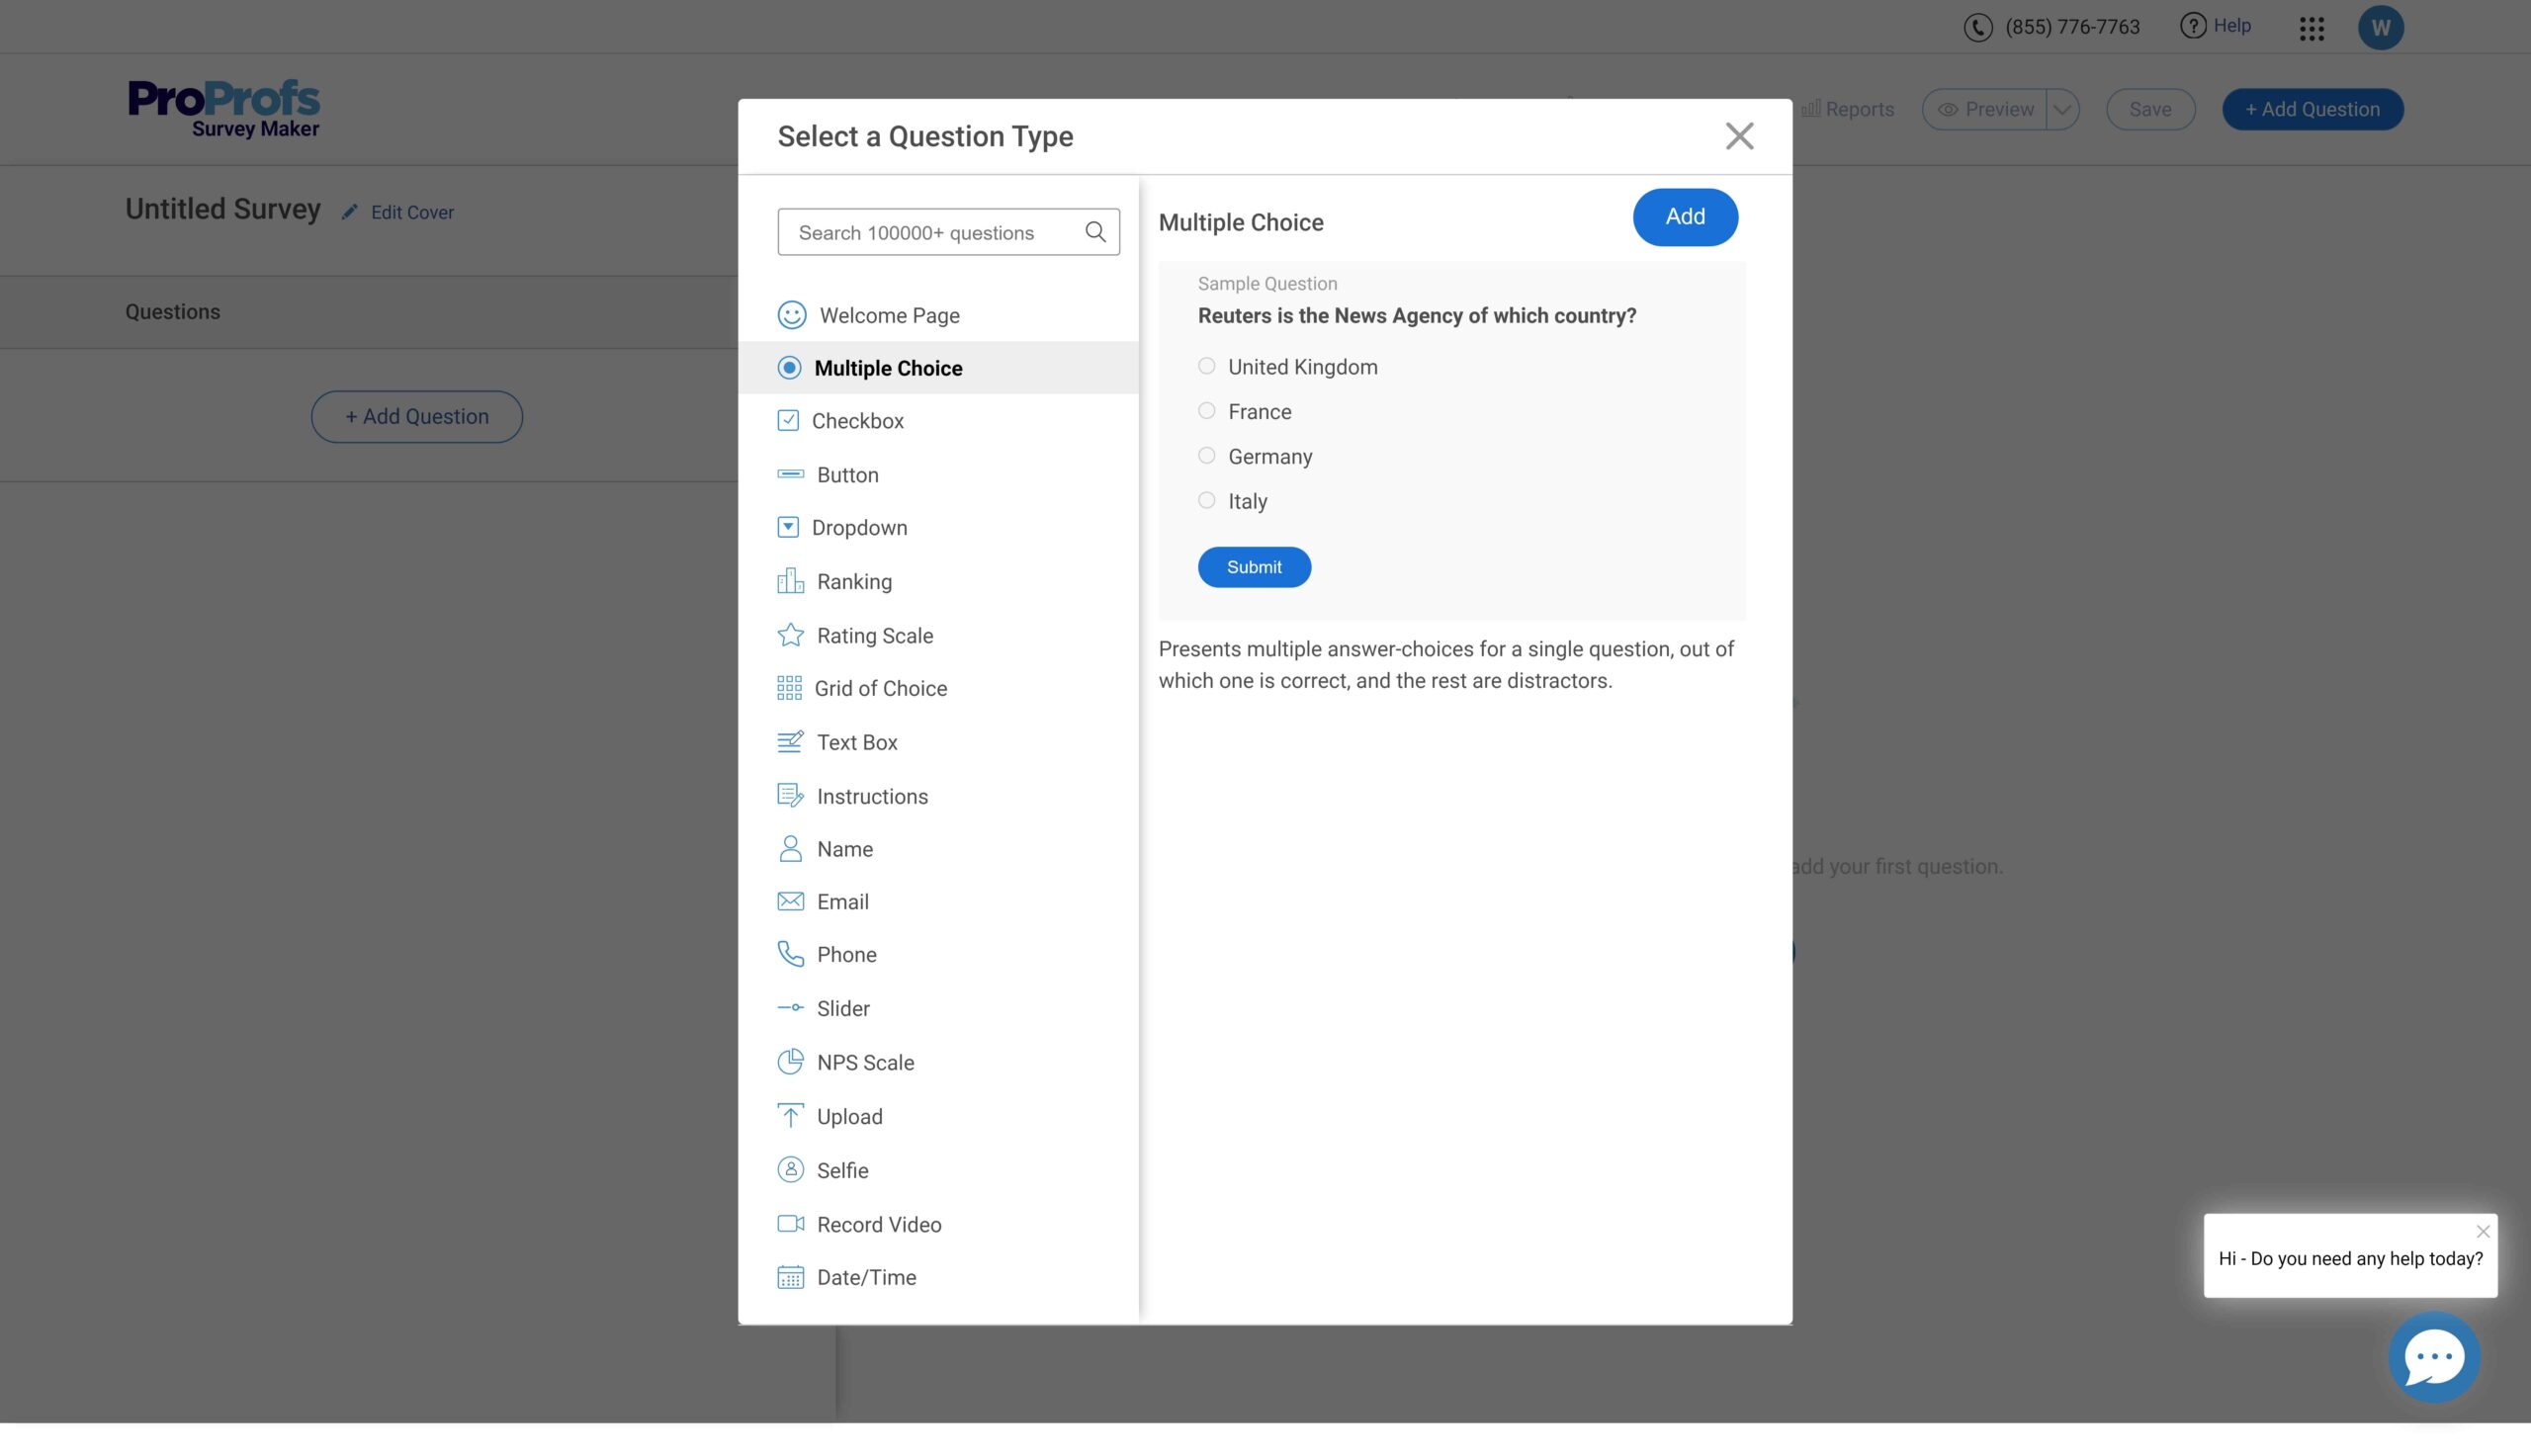Select the Slider question type
The width and height of the screenshot is (2531, 1456).
coord(843,1009)
